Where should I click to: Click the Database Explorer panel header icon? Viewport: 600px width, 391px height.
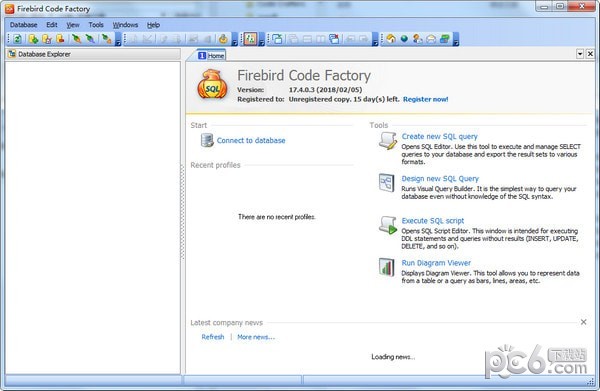click(12, 54)
